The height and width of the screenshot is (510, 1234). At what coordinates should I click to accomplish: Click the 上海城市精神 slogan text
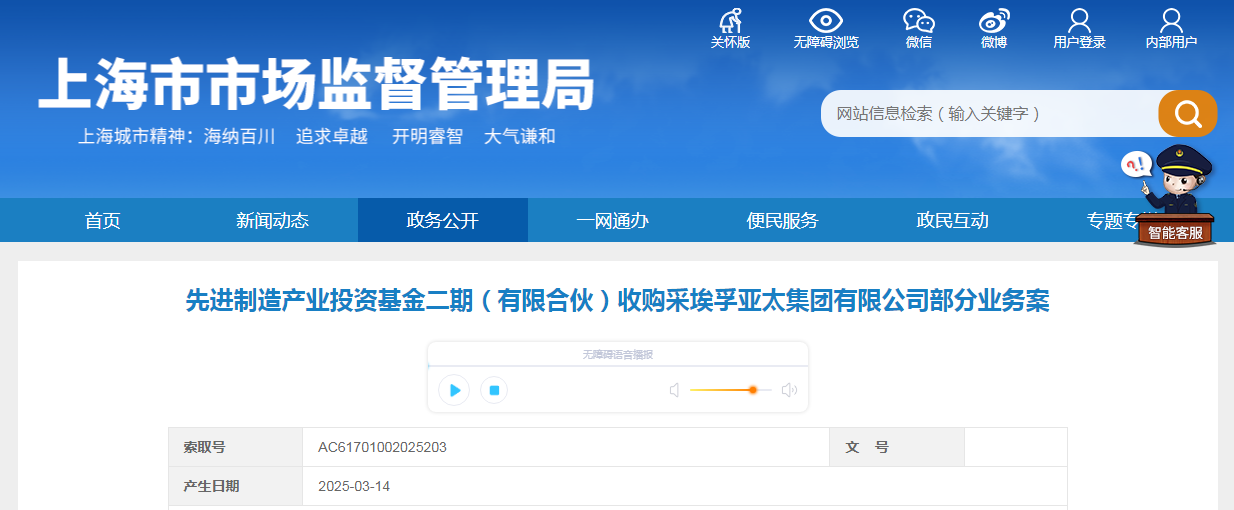click(317, 137)
